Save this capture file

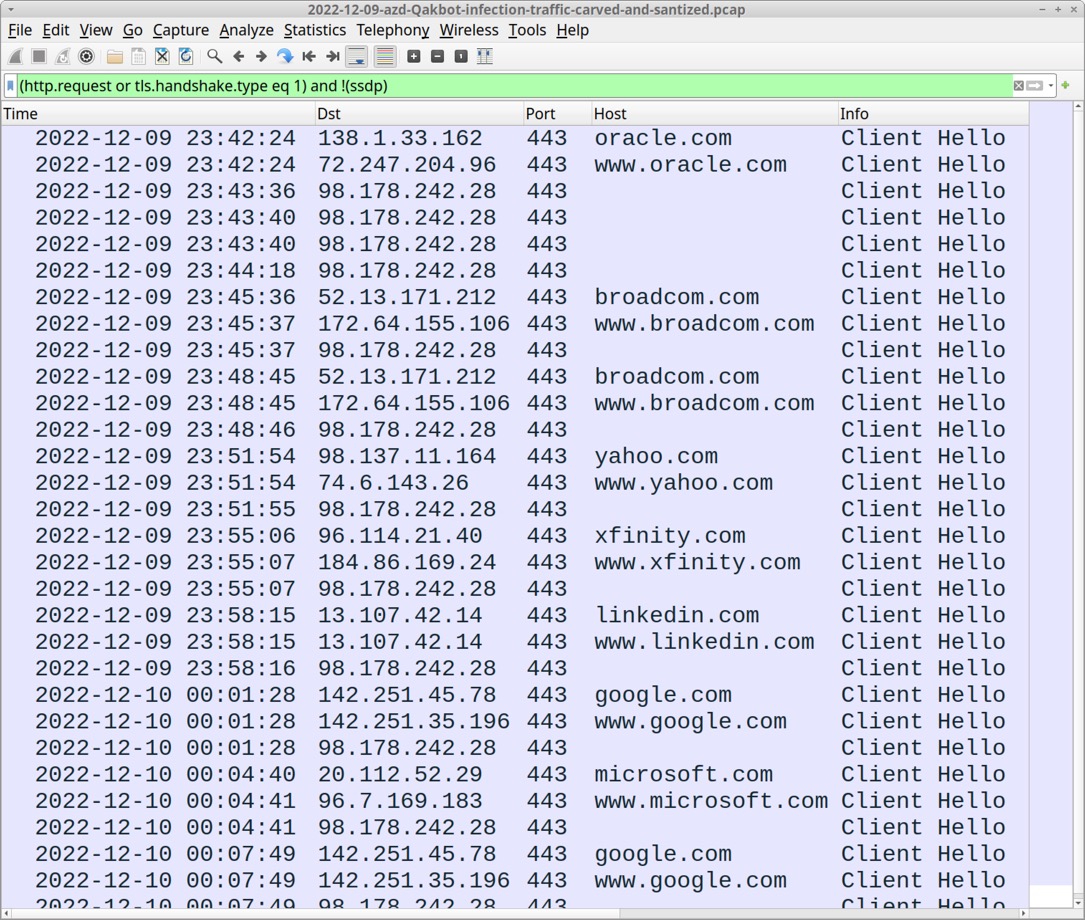click(138, 57)
